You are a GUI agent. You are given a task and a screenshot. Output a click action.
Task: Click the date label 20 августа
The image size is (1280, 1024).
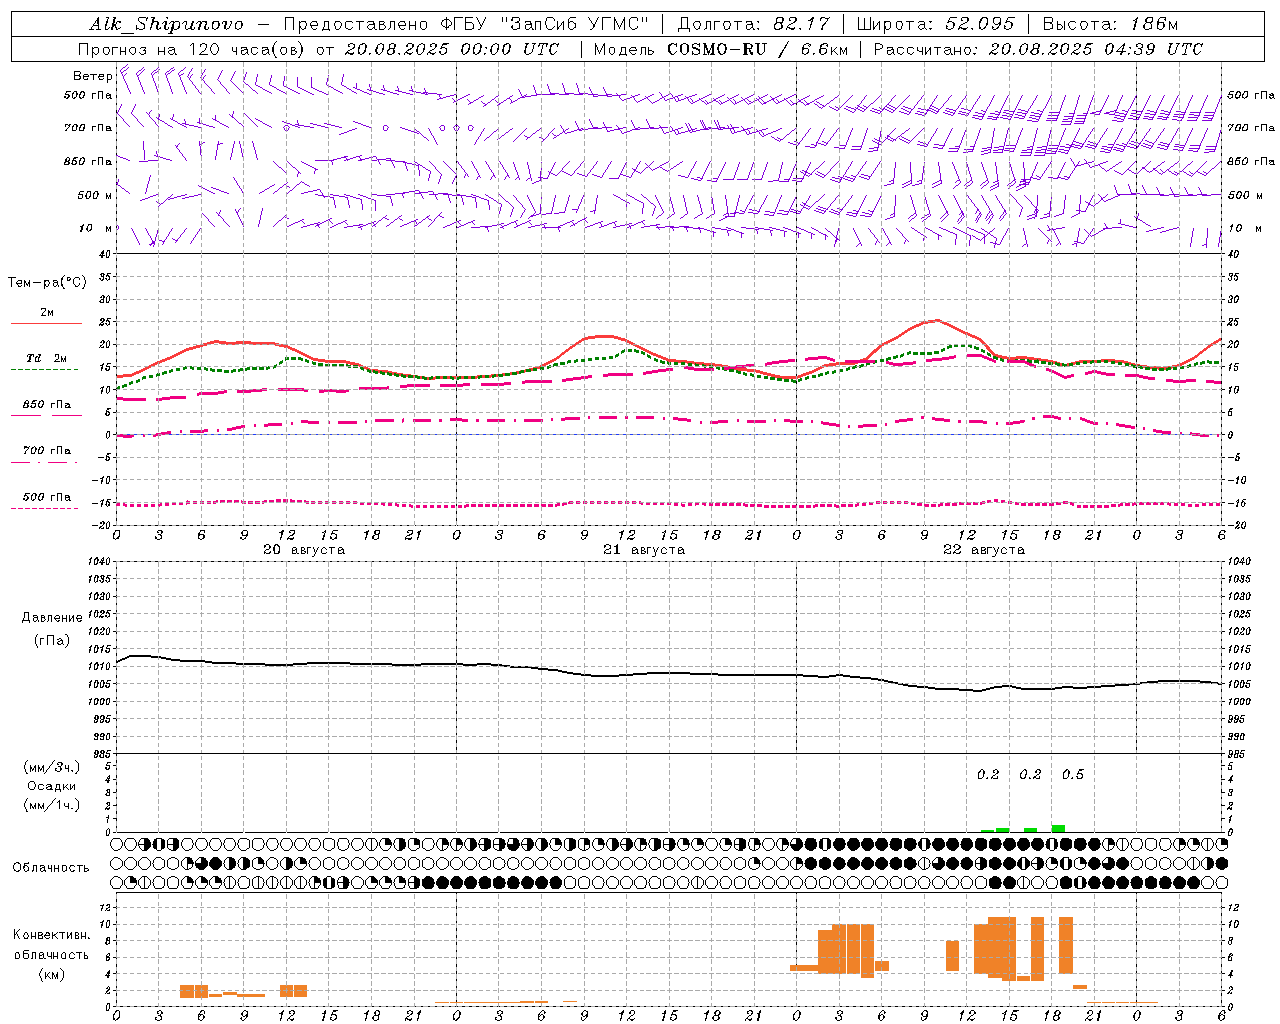tap(304, 550)
